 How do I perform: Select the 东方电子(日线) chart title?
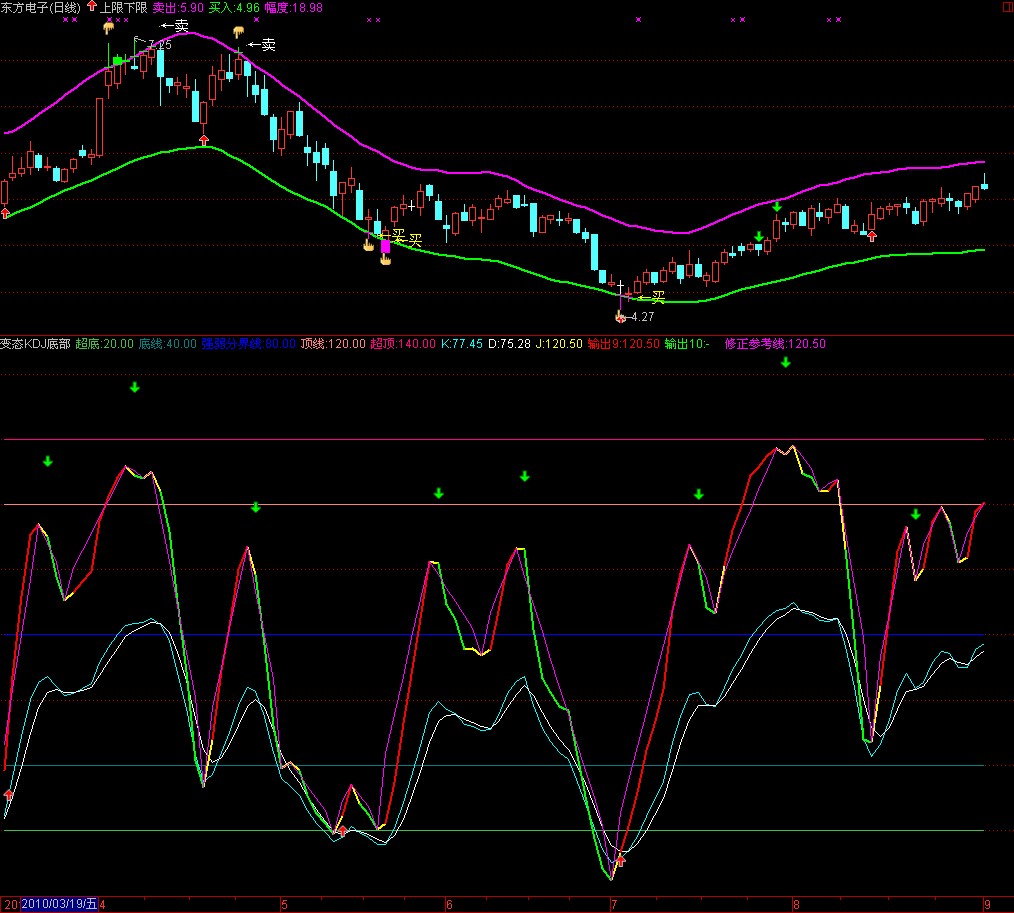point(42,7)
